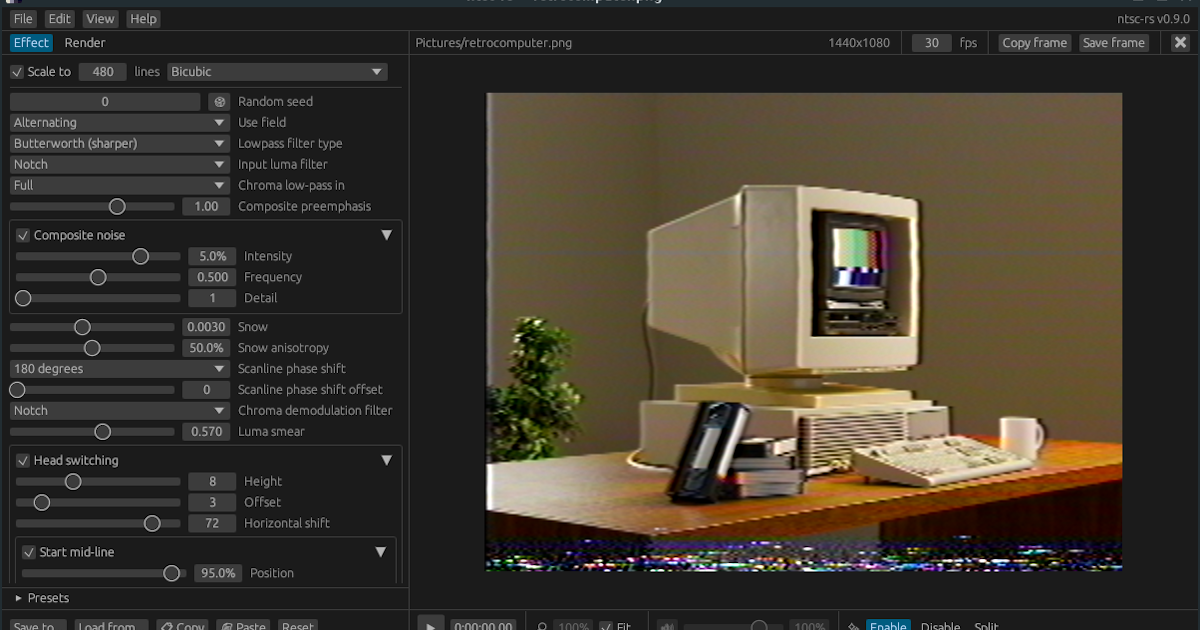
Task: Click the Head switching Offset slider handle
Action: point(41,502)
